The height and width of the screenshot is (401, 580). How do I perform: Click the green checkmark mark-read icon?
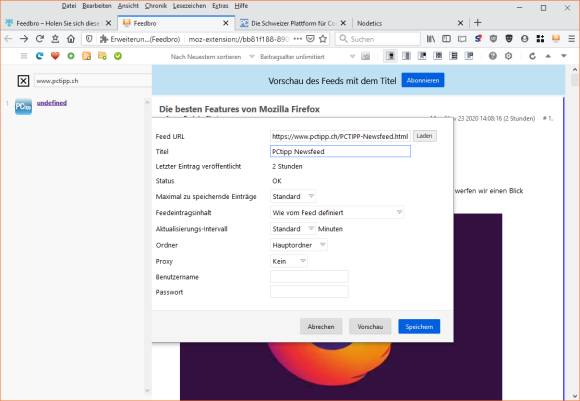point(118,56)
